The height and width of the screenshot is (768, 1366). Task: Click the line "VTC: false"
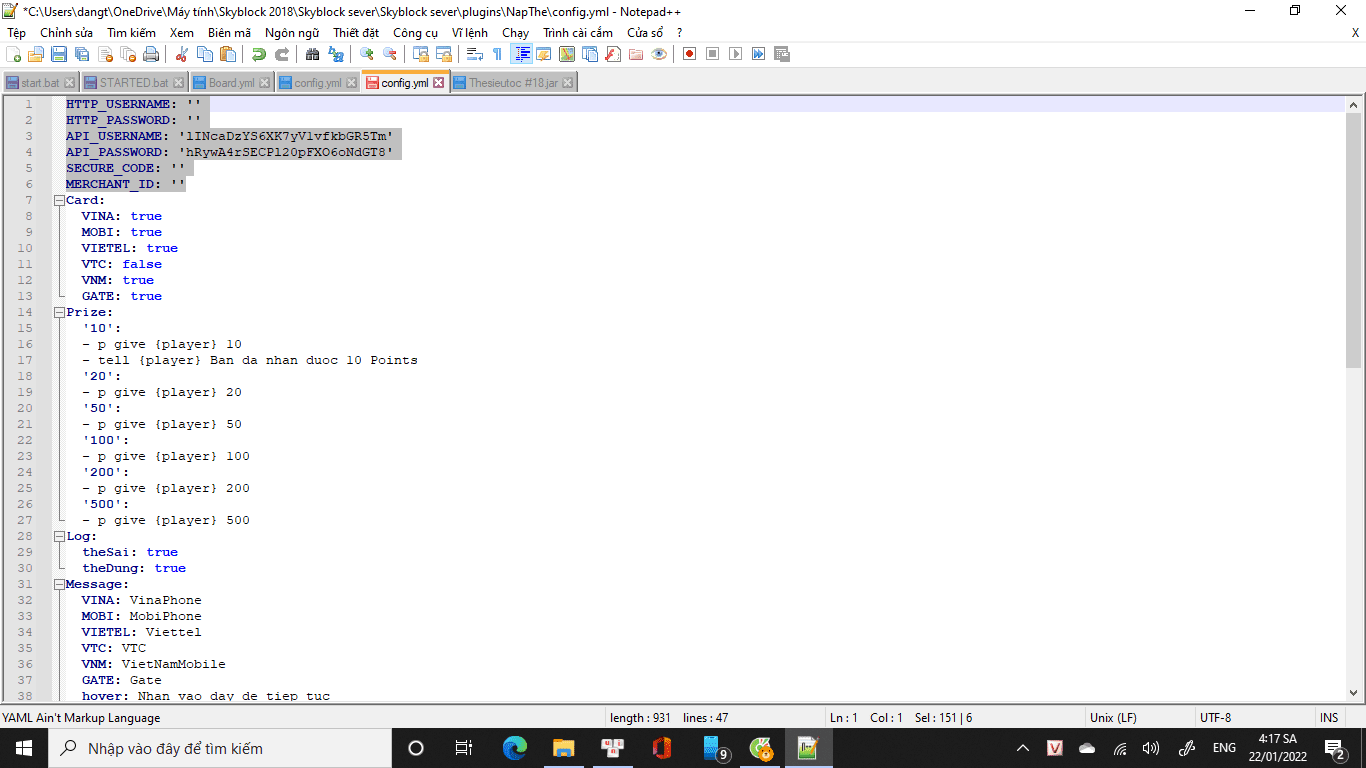121,264
